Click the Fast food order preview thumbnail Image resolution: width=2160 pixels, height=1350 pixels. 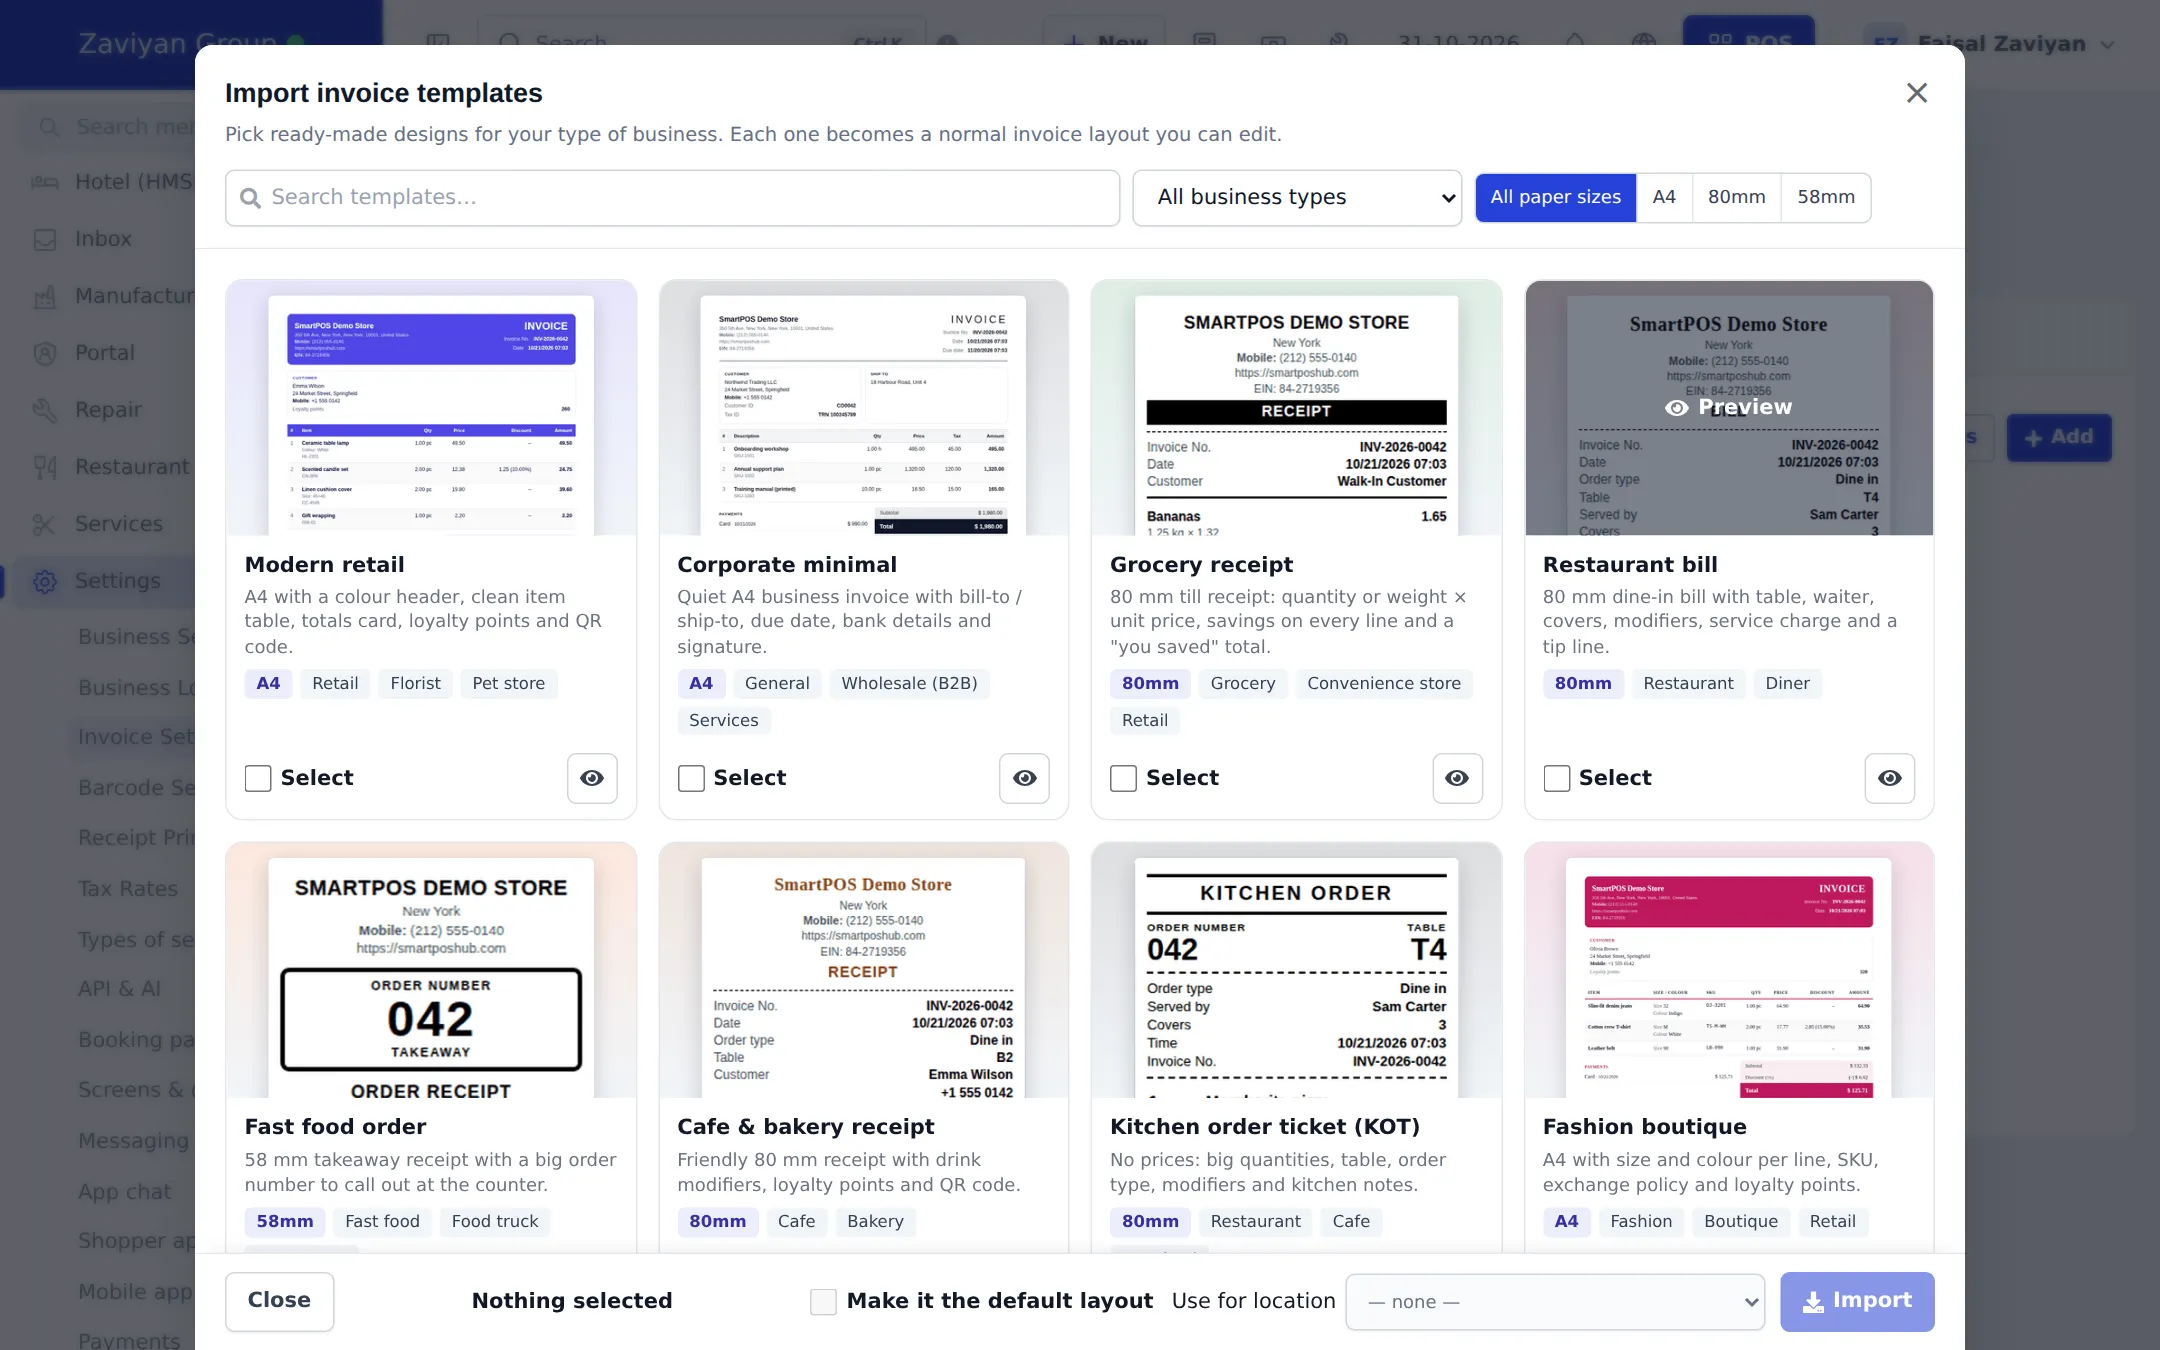click(431, 970)
